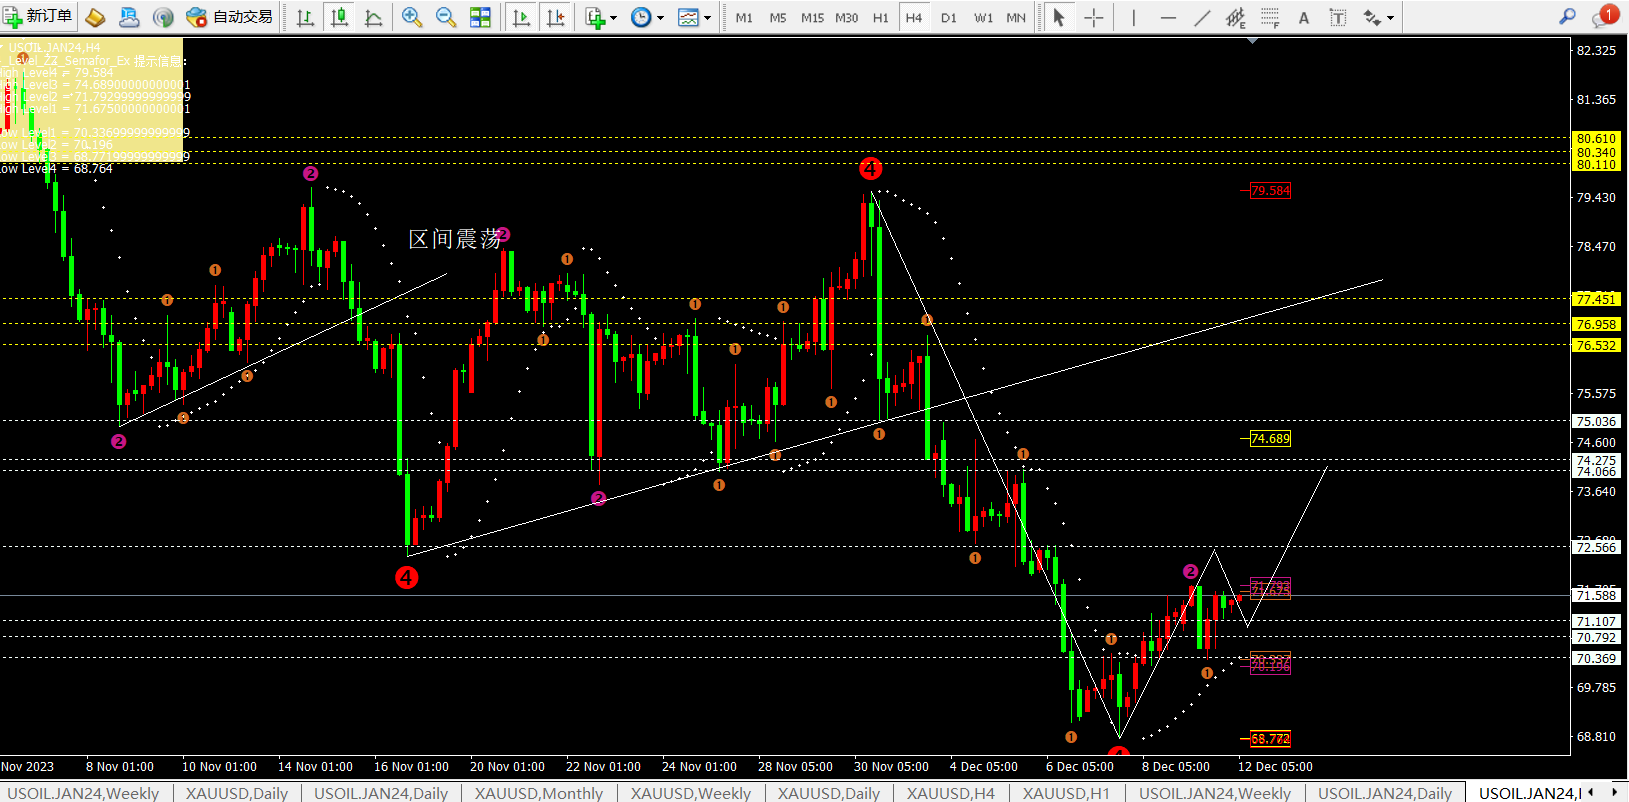Select the H1 timeframe

click(x=880, y=17)
